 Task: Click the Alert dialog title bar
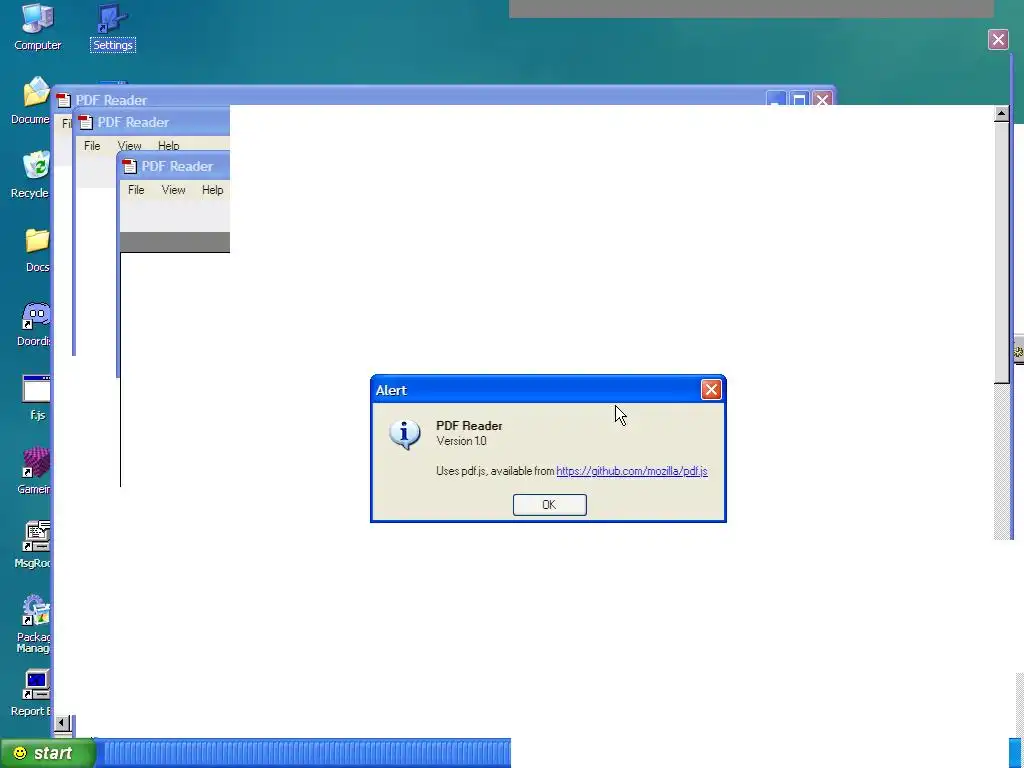tap(548, 390)
